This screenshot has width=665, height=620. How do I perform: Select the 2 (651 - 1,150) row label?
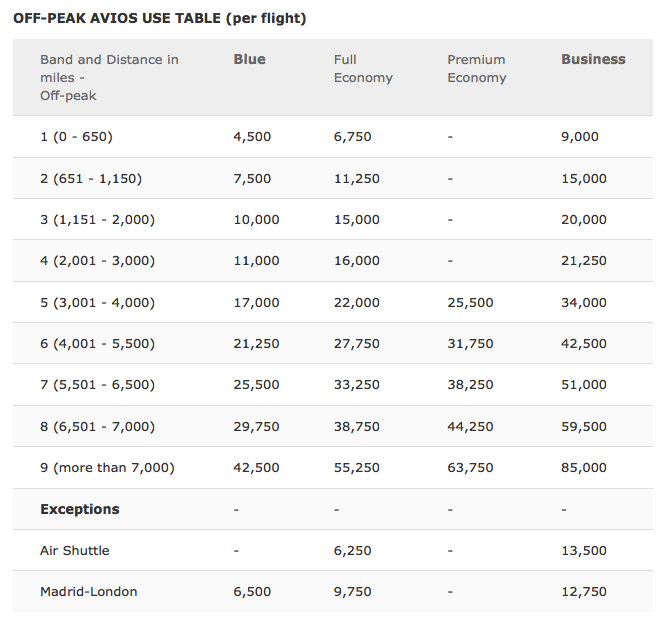click(91, 178)
